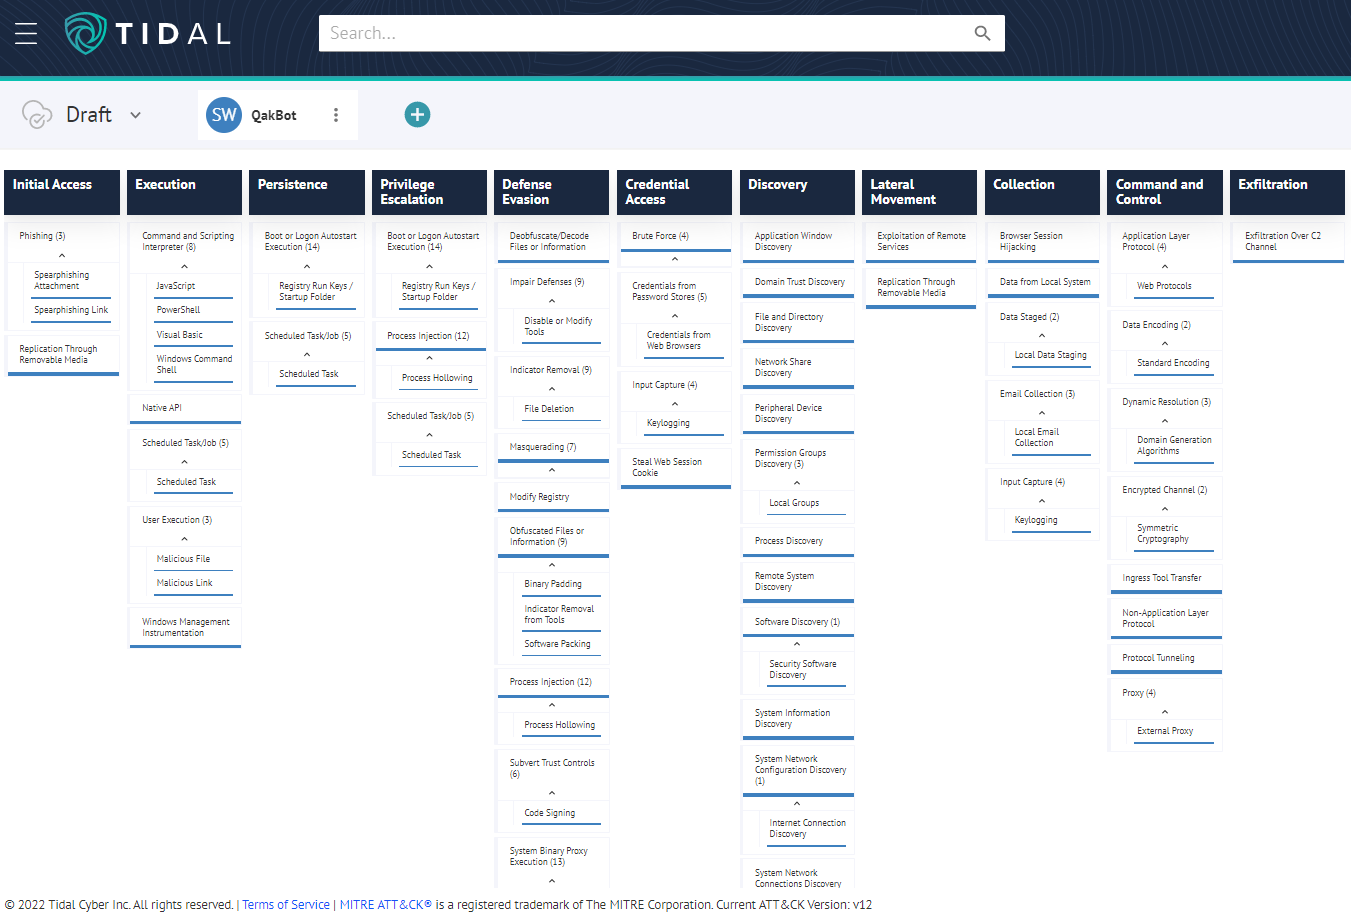Click Exfiltration Over C2 Channel technique
The image size is (1351, 917).
[1288, 242]
